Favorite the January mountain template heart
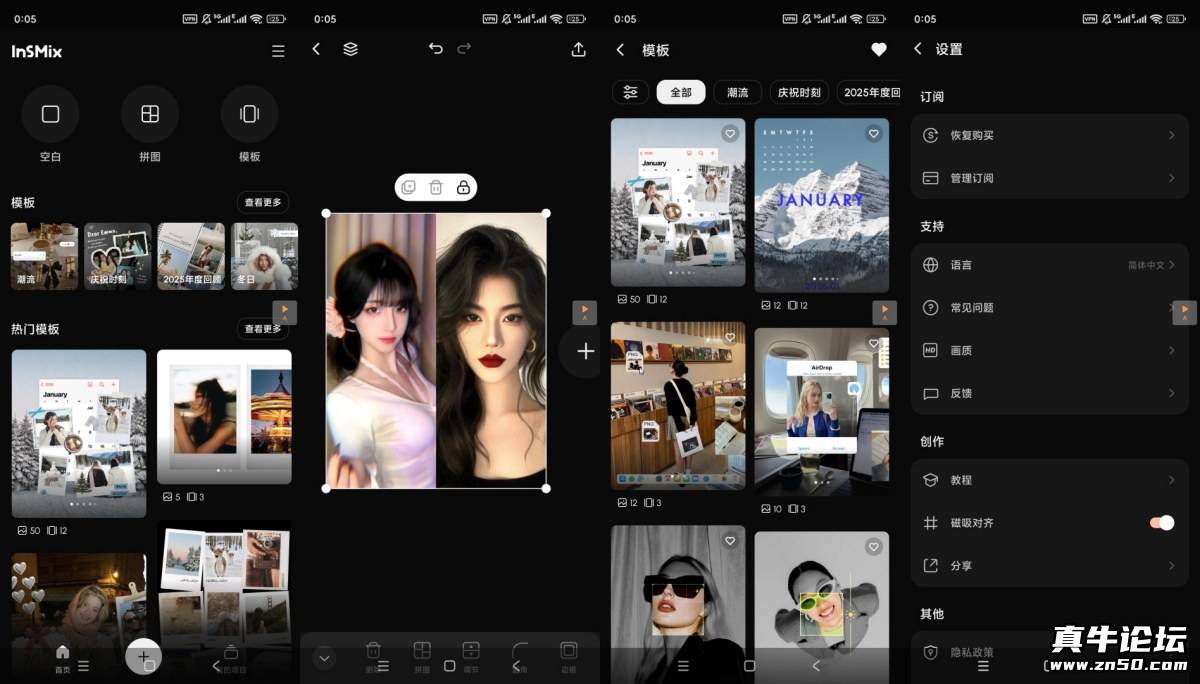This screenshot has width=1200, height=684. (874, 133)
